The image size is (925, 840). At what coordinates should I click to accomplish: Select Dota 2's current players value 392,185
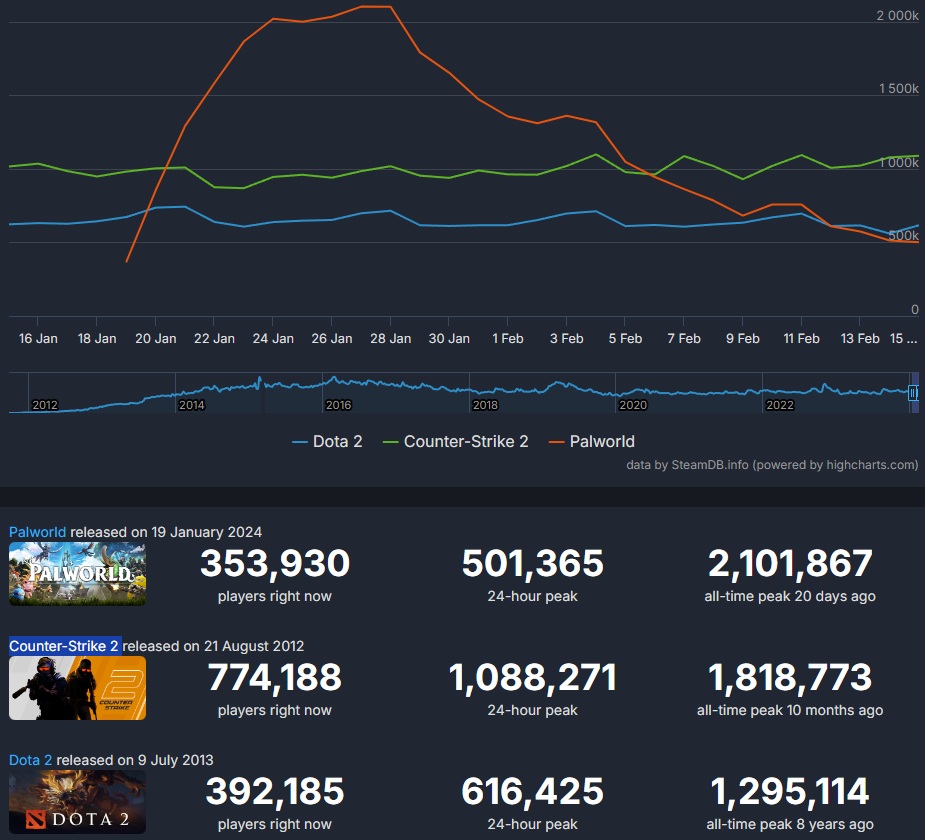click(x=275, y=790)
